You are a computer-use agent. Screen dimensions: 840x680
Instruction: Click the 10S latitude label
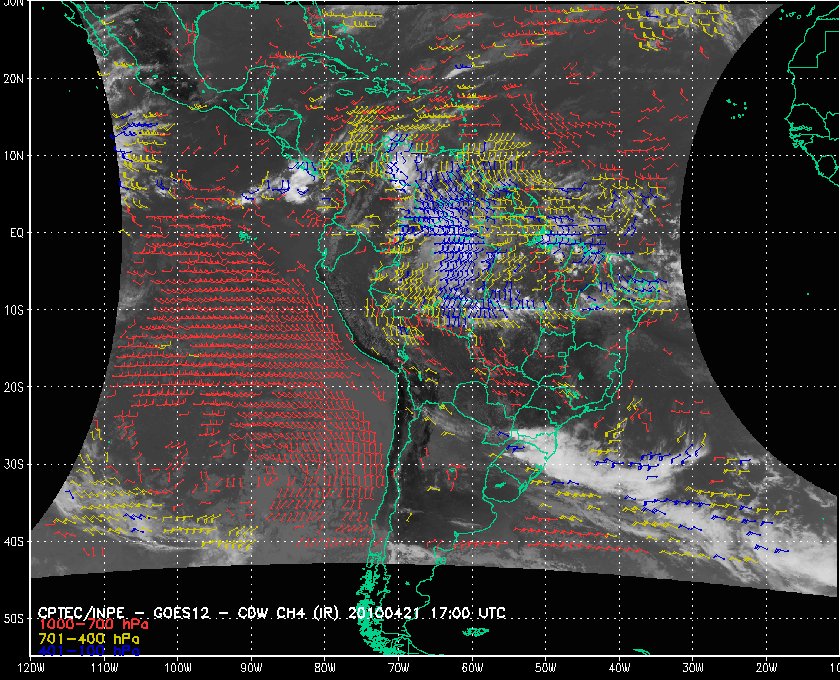tap(13, 310)
